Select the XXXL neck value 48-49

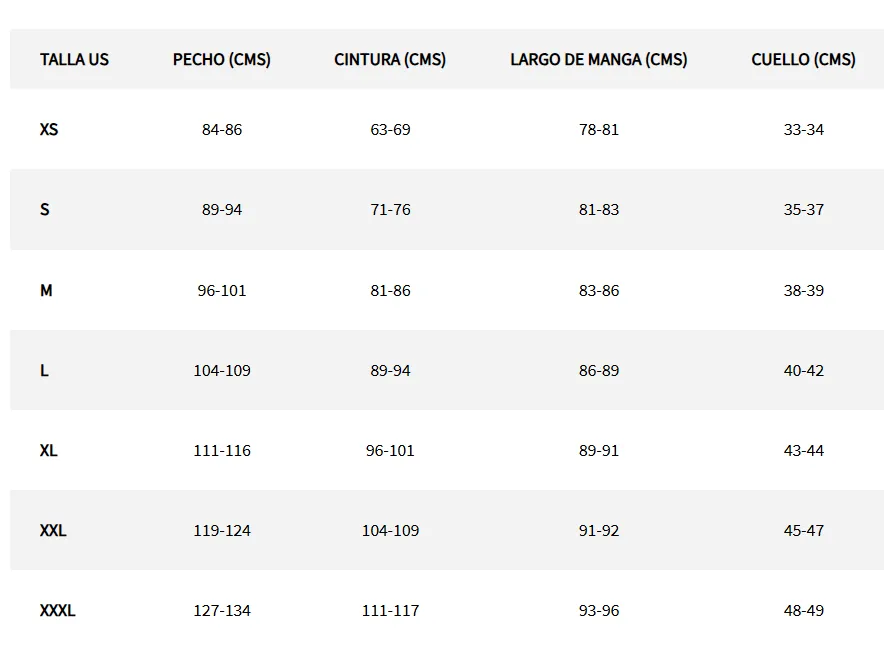804,611
